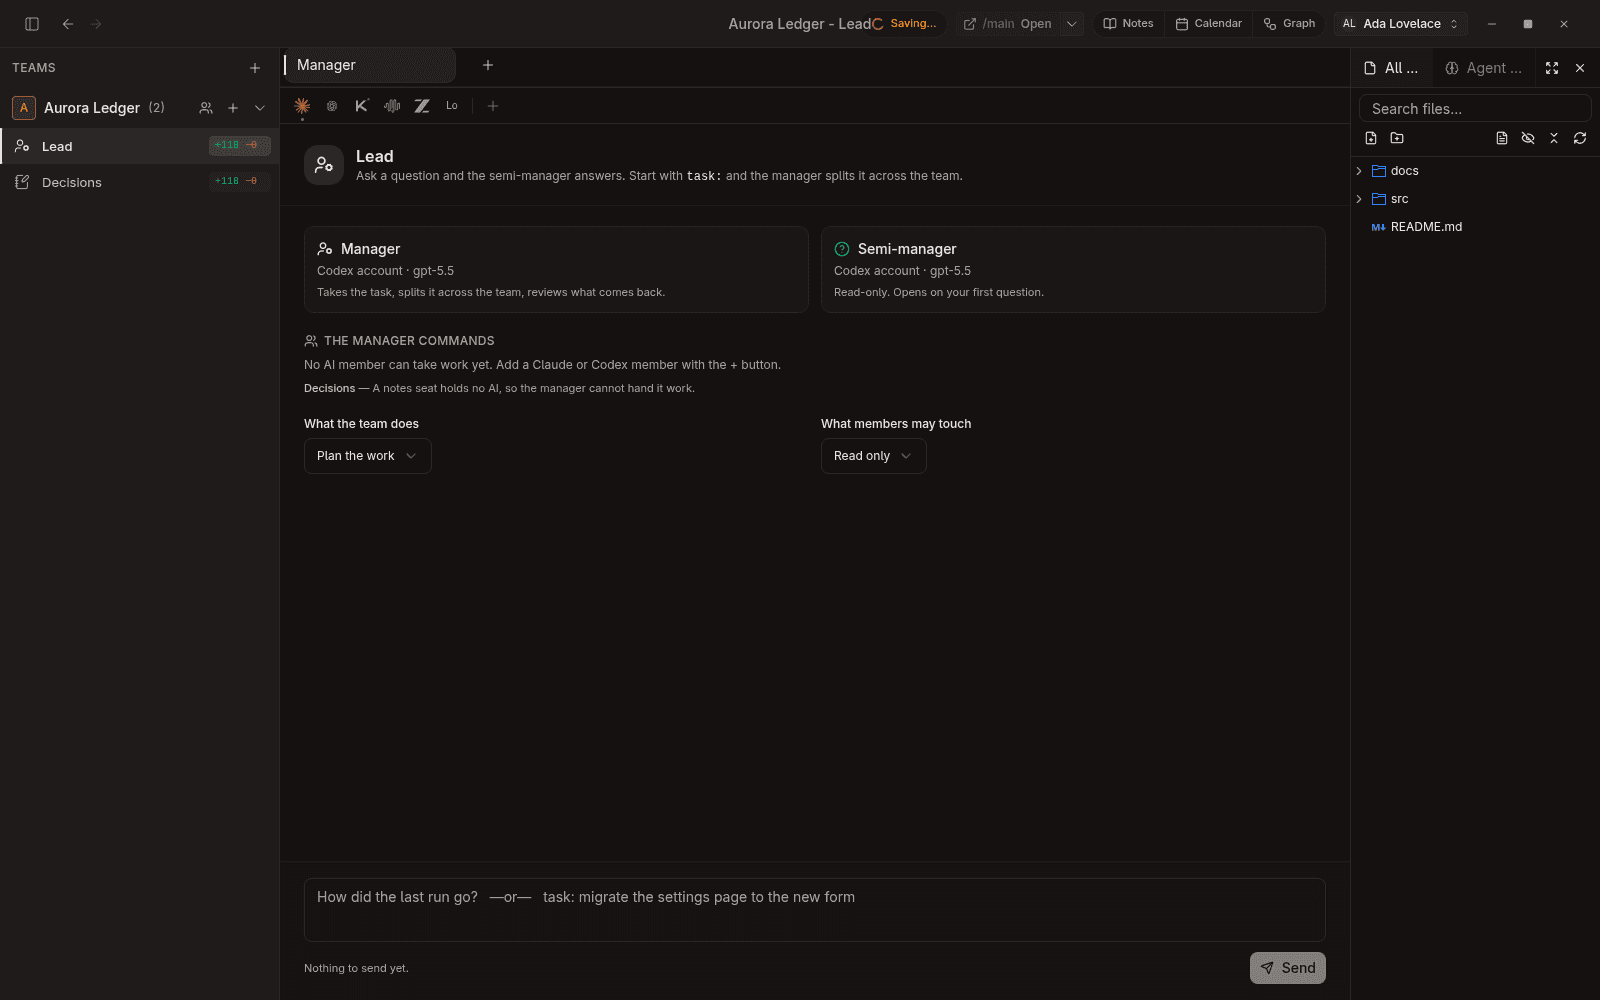The width and height of the screenshot is (1600, 1000).
Task: Collapse the Aurora Ledger team chevron
Action: pos(260,108)
